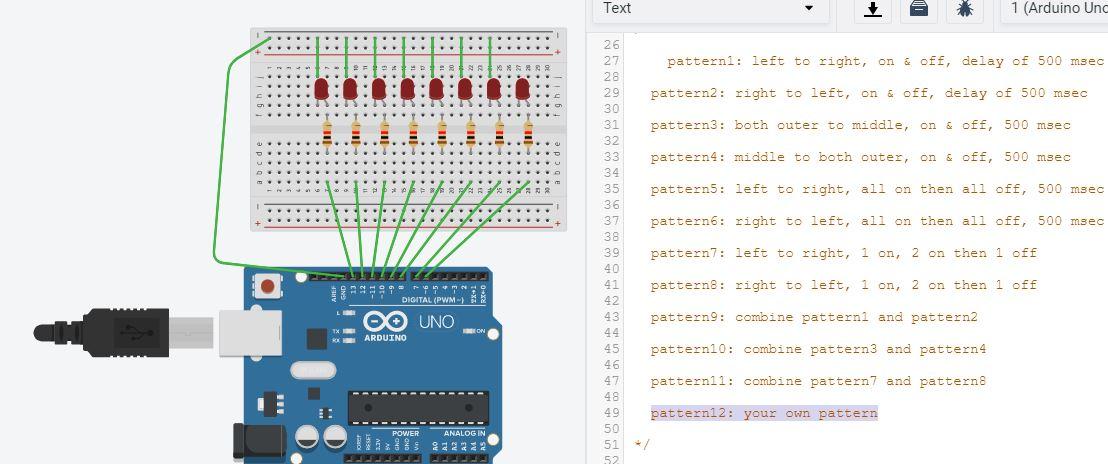
Task: Click line number 27 in the gutter
Action: (611, 61)
